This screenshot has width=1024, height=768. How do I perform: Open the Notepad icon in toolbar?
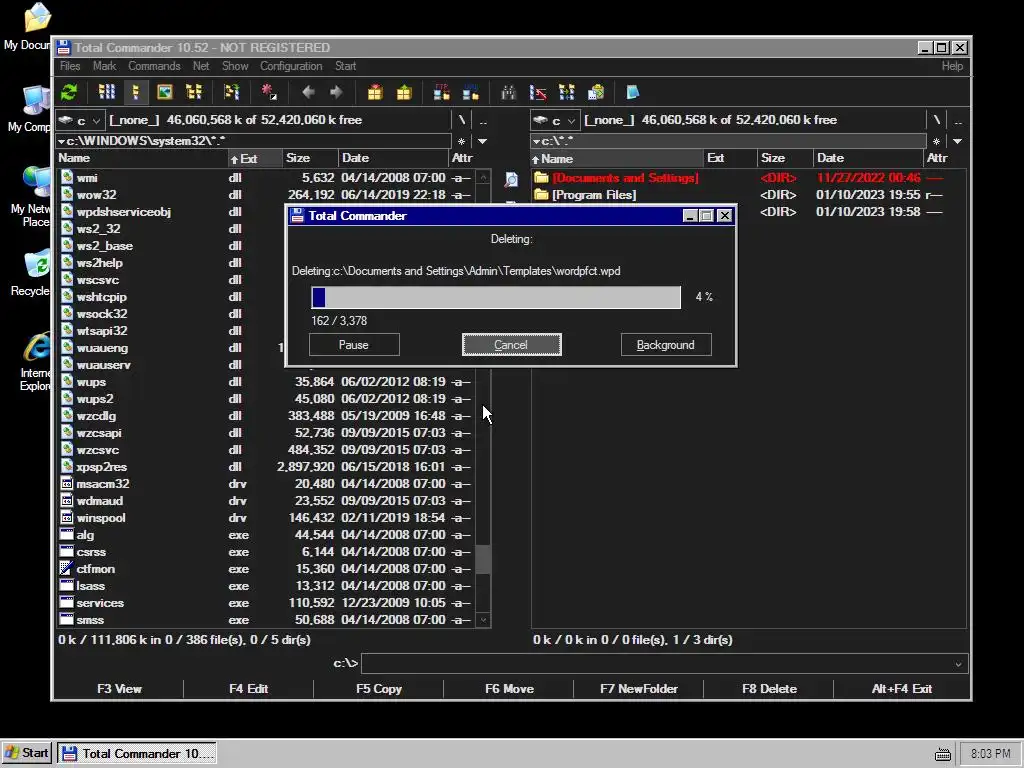coord(632,92)
